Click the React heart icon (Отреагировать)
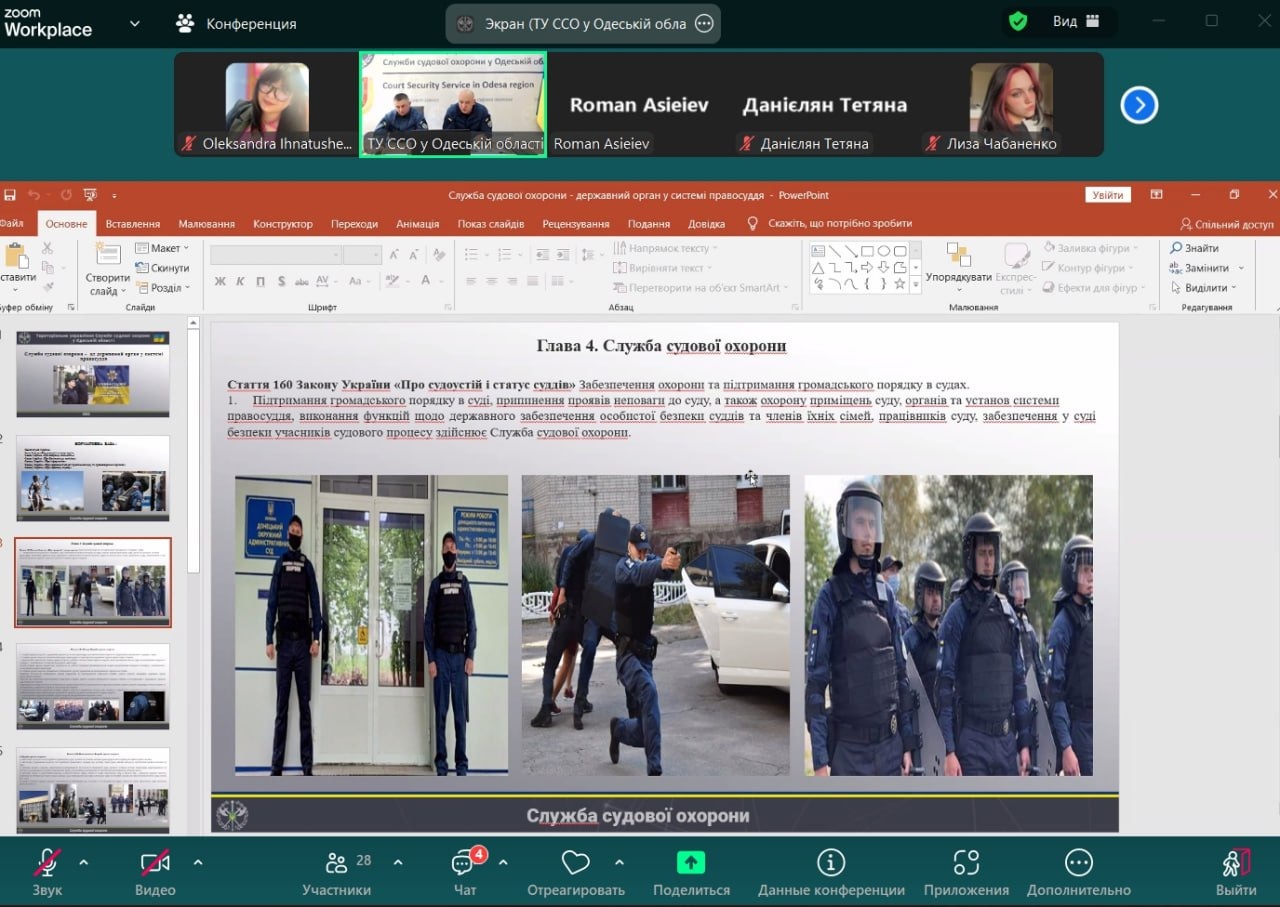The height and width of the screenshot is (907, 1280). (576, 863)
